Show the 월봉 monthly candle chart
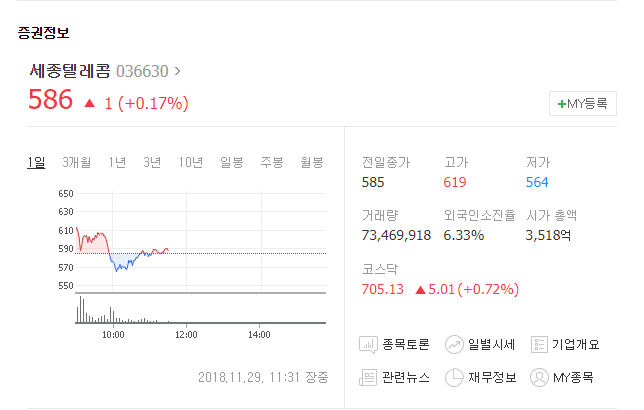The image size is (644, 410). [312, 163]
